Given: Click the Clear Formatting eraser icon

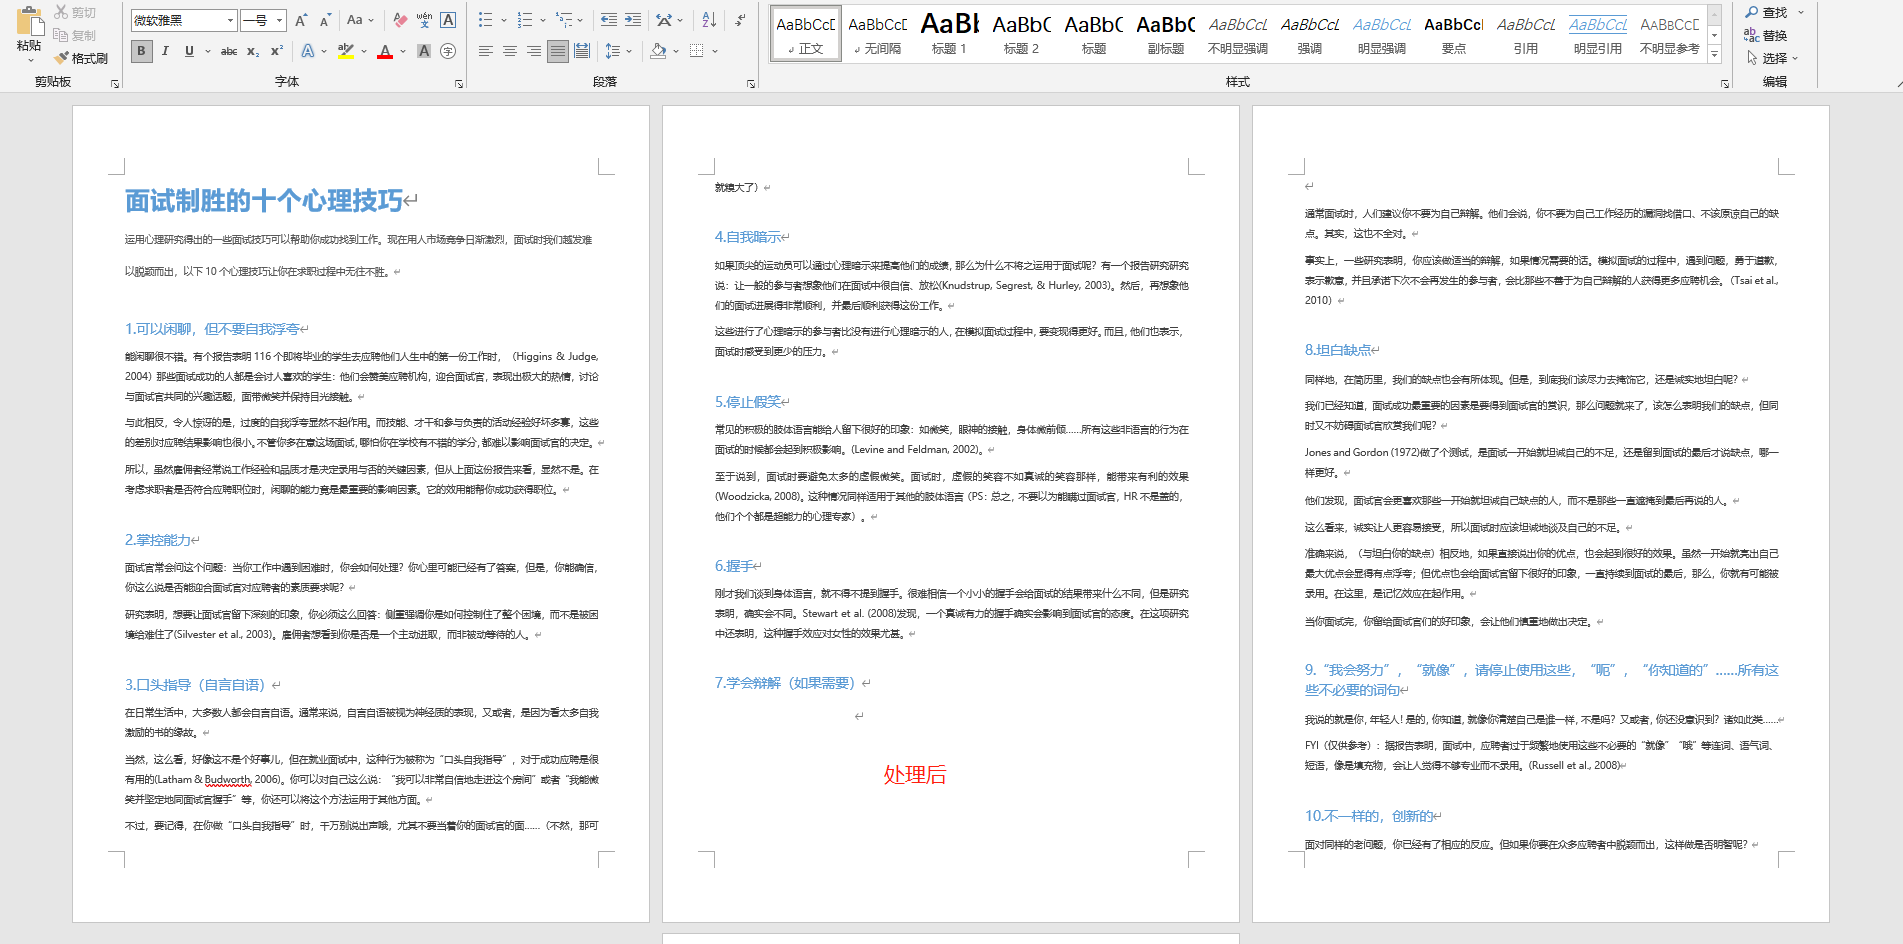Looking at the screenshot, I should point(400,20).
